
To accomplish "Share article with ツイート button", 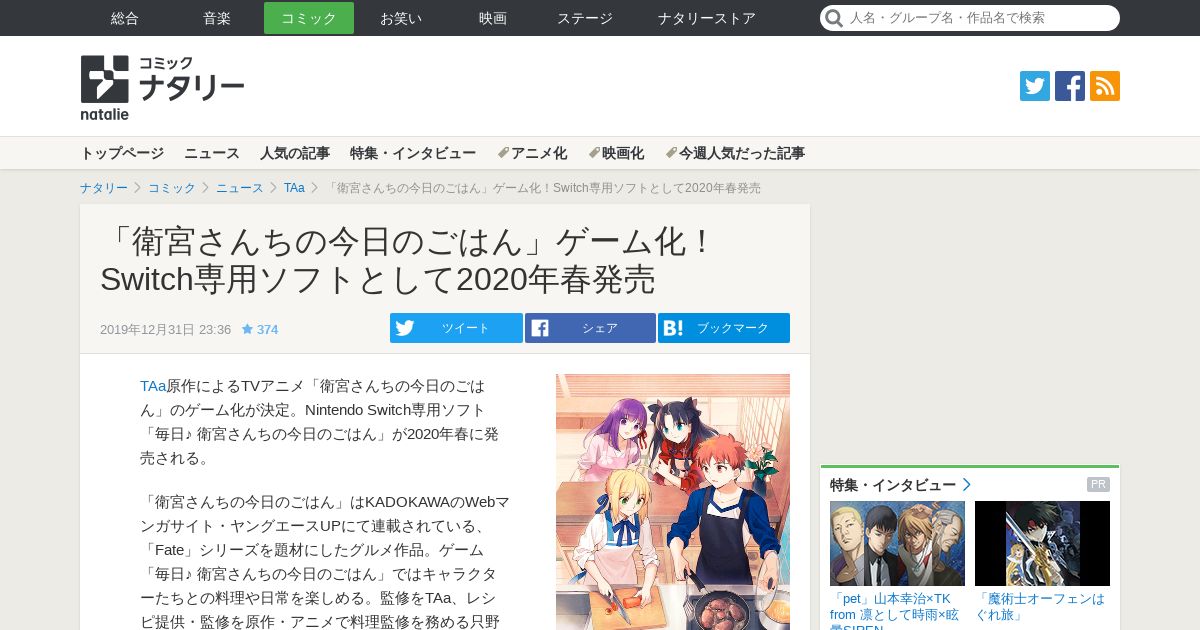I will coord(456,328).
